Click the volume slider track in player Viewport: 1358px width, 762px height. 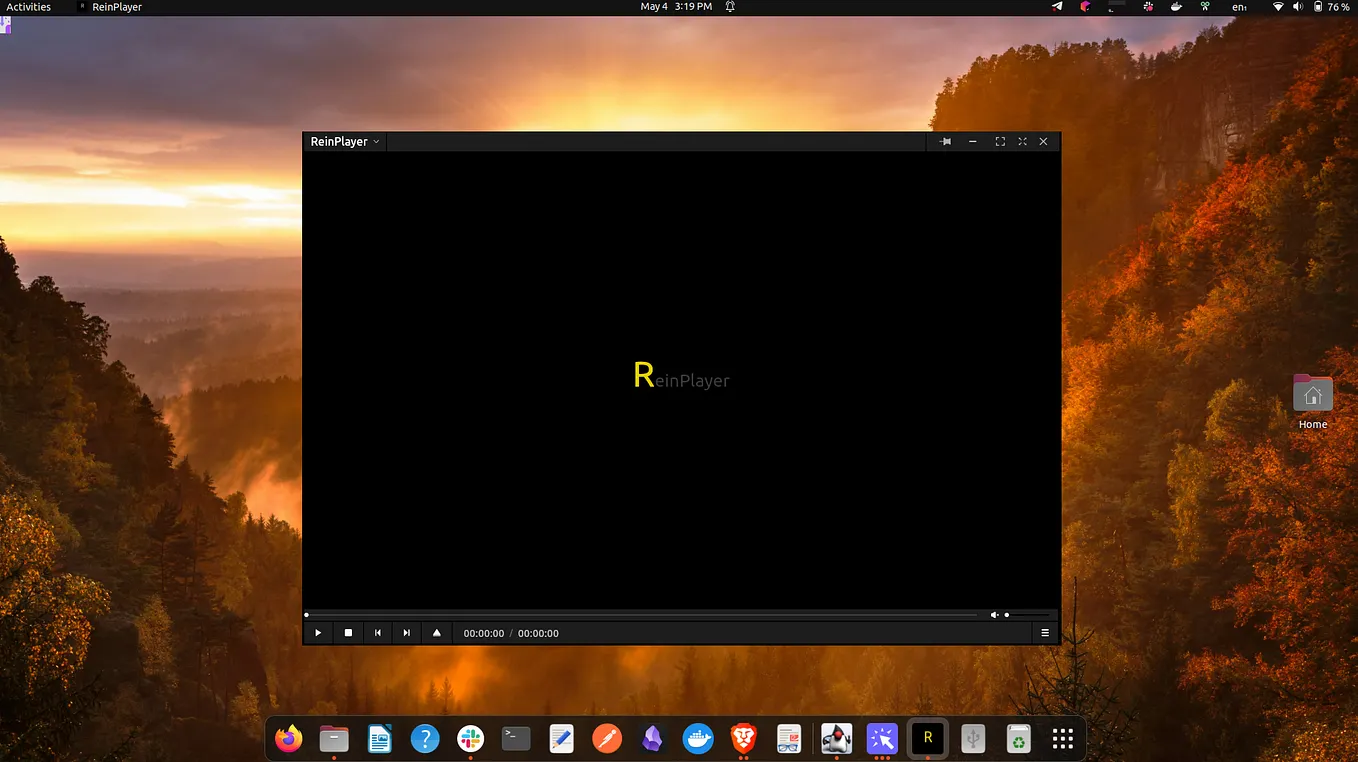point(1028,615)
